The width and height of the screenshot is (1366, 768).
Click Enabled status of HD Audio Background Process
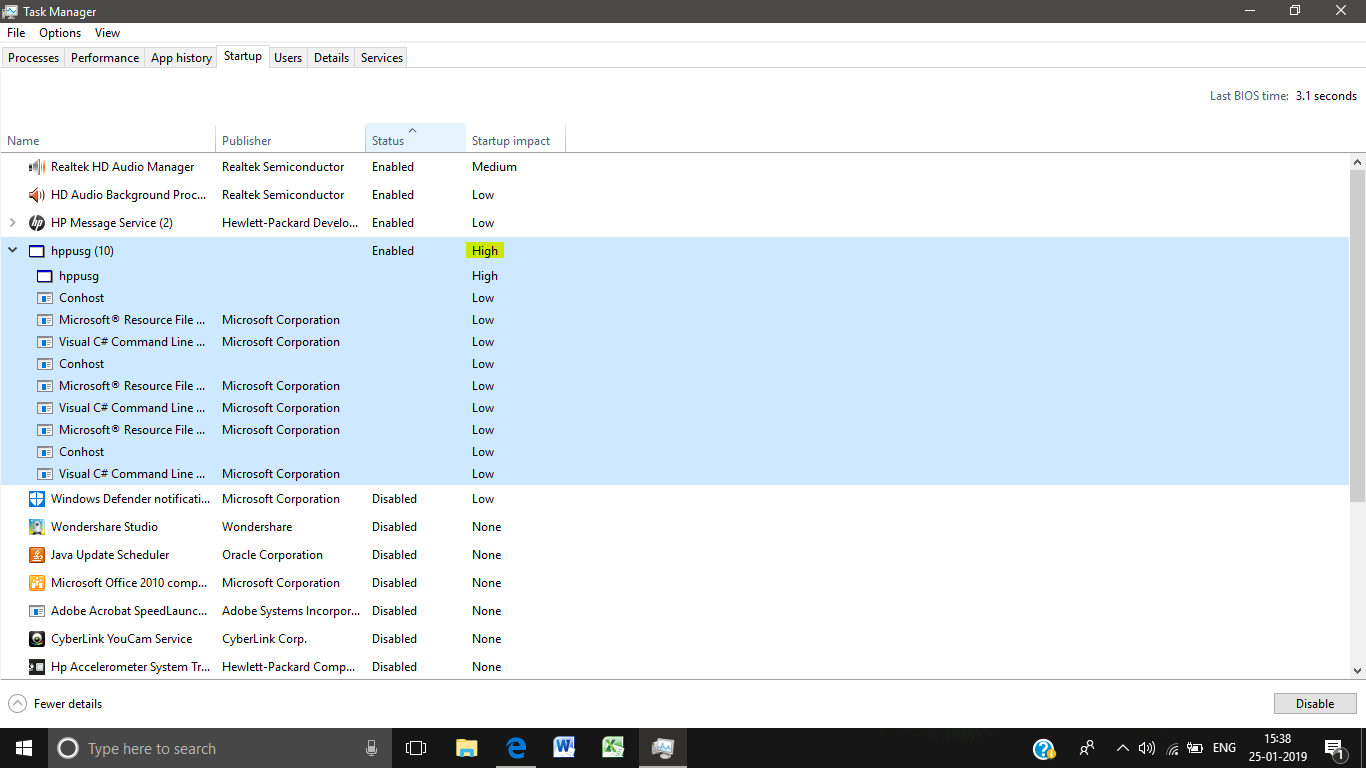coord(393,195)
